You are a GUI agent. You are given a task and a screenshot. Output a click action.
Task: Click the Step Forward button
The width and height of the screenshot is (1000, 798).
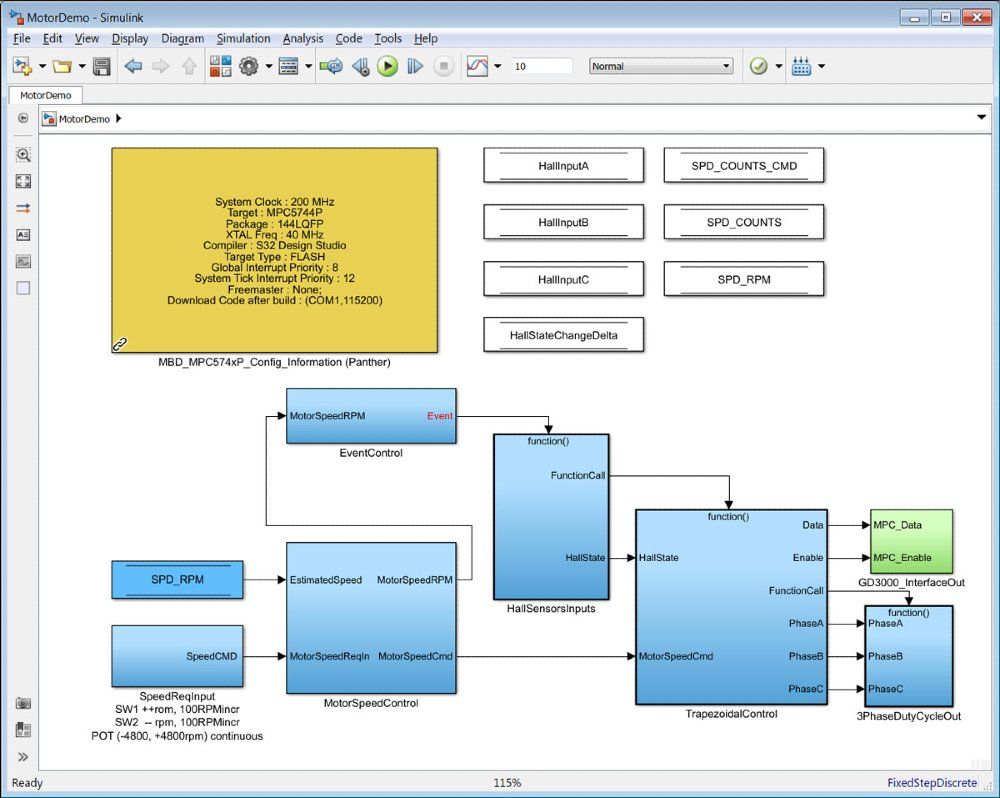[415, 66]
